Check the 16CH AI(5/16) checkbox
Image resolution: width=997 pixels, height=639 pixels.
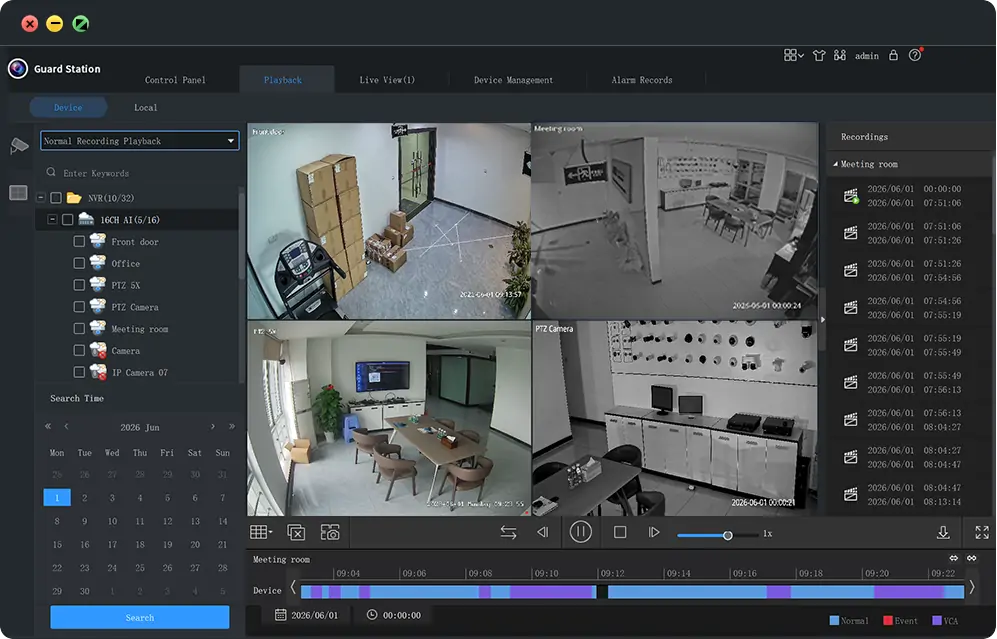point(67,219)
